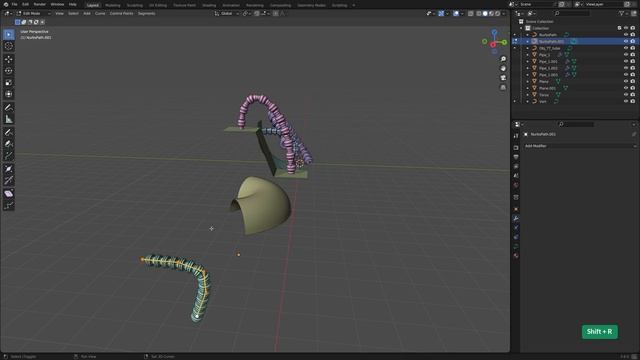The image size is (640, 360).
Task: Open the Tool settings properties tab
Action: point(516,136)
